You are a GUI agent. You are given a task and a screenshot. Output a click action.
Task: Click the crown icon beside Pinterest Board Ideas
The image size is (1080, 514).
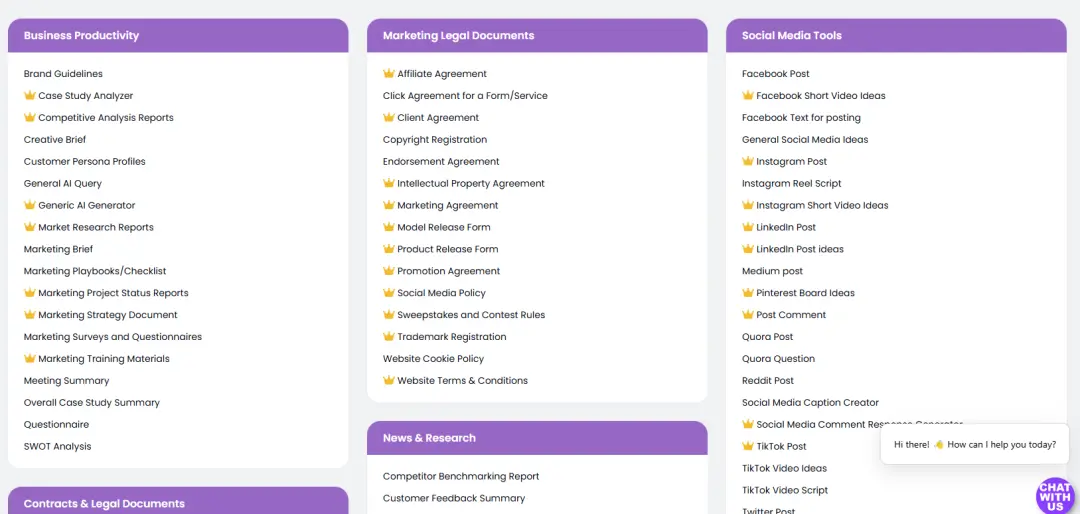click(x=748, y=293)
